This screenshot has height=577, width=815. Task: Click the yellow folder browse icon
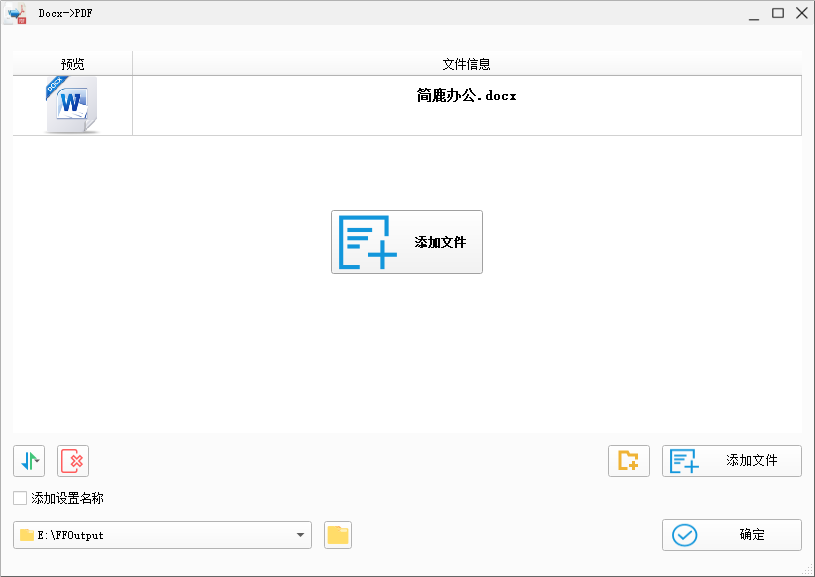click(x=337, y=535)
